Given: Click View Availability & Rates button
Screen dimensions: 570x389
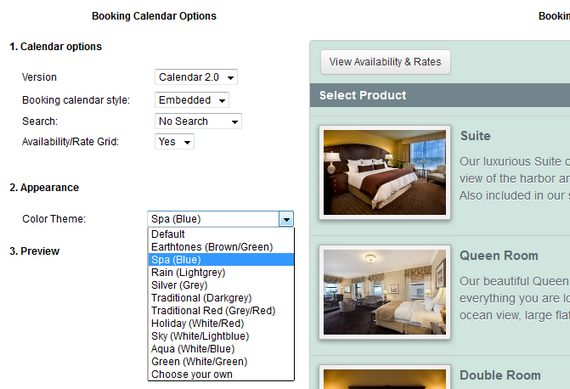Looking at the screenshot, I should (385, 62).
